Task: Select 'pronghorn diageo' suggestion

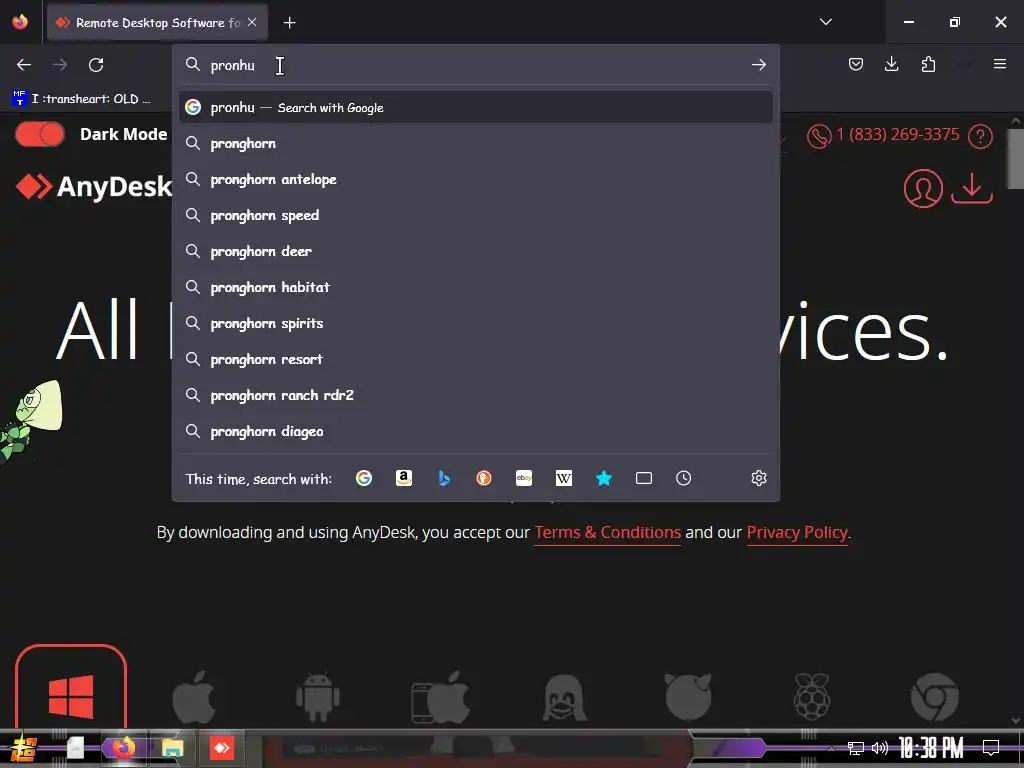Action: (x=475, y=431)
